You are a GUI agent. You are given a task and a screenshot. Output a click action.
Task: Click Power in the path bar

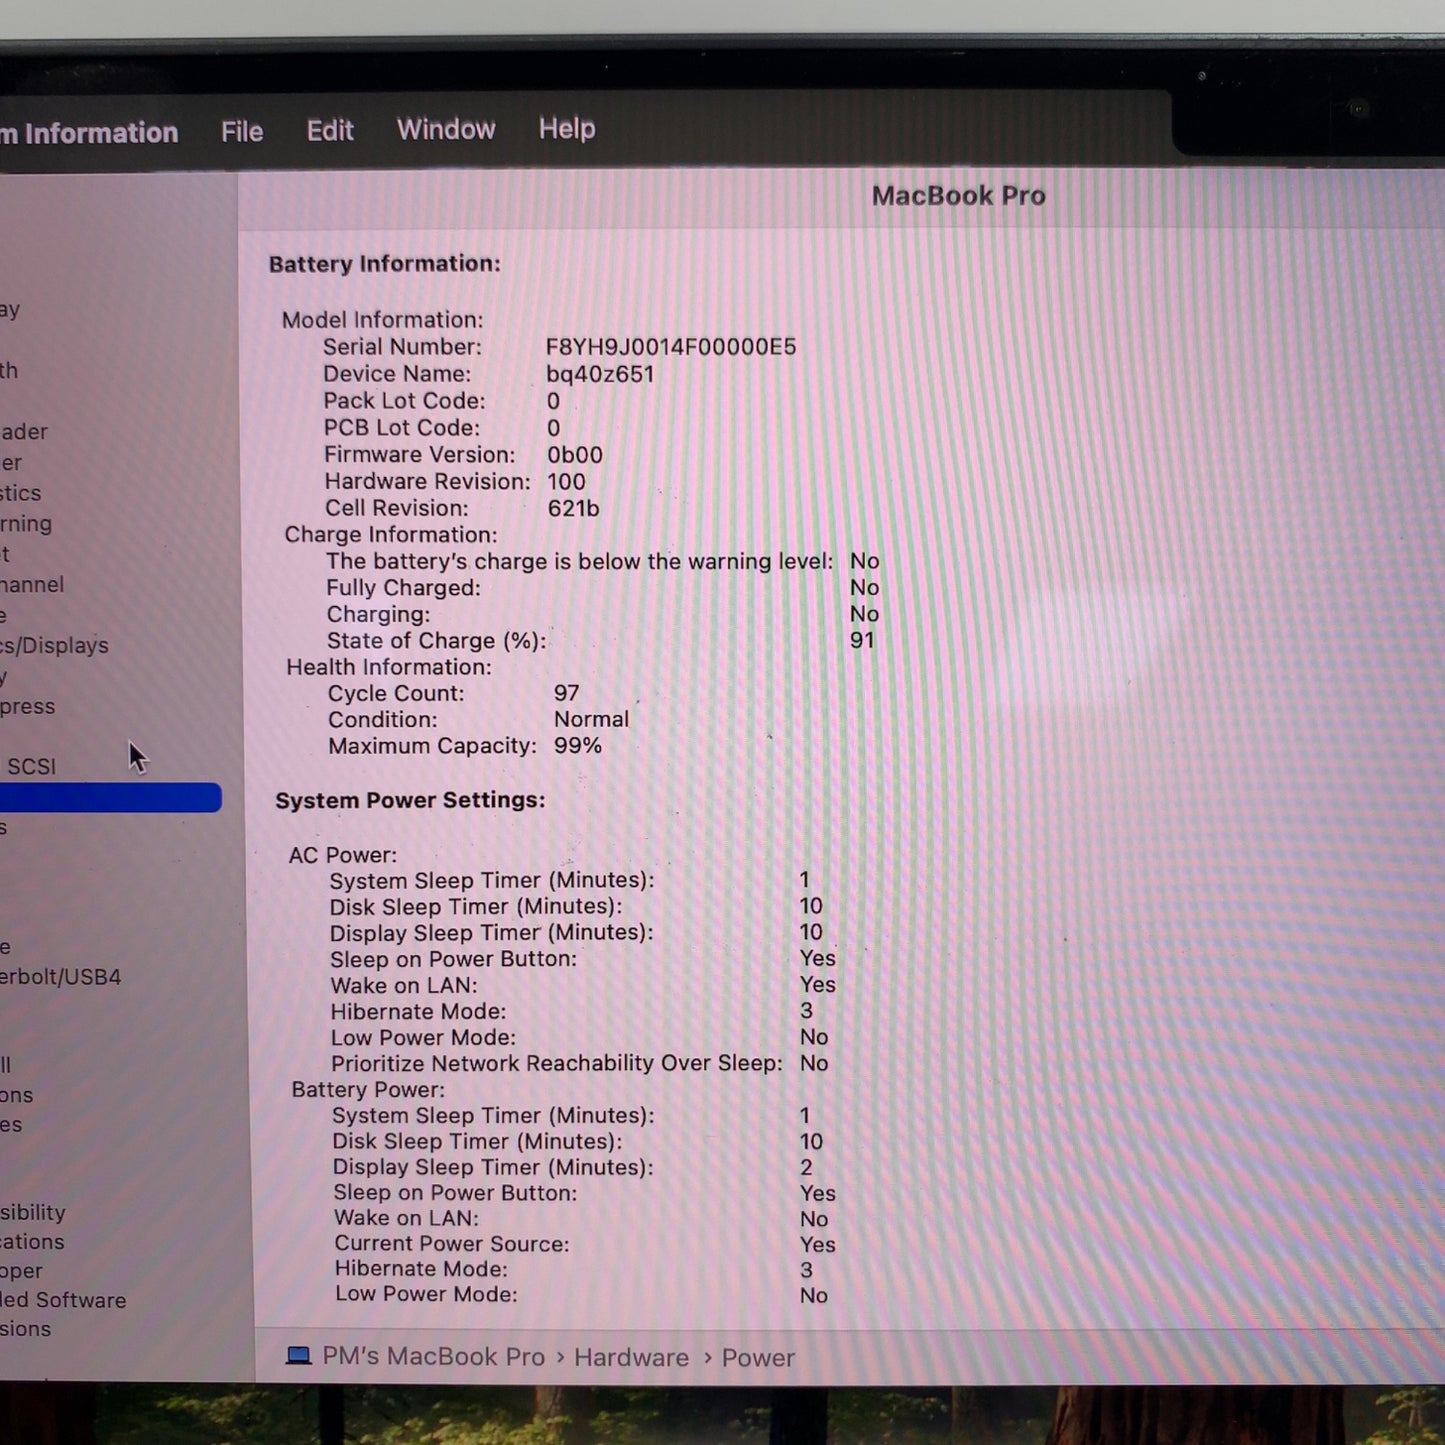(758, 1358)
